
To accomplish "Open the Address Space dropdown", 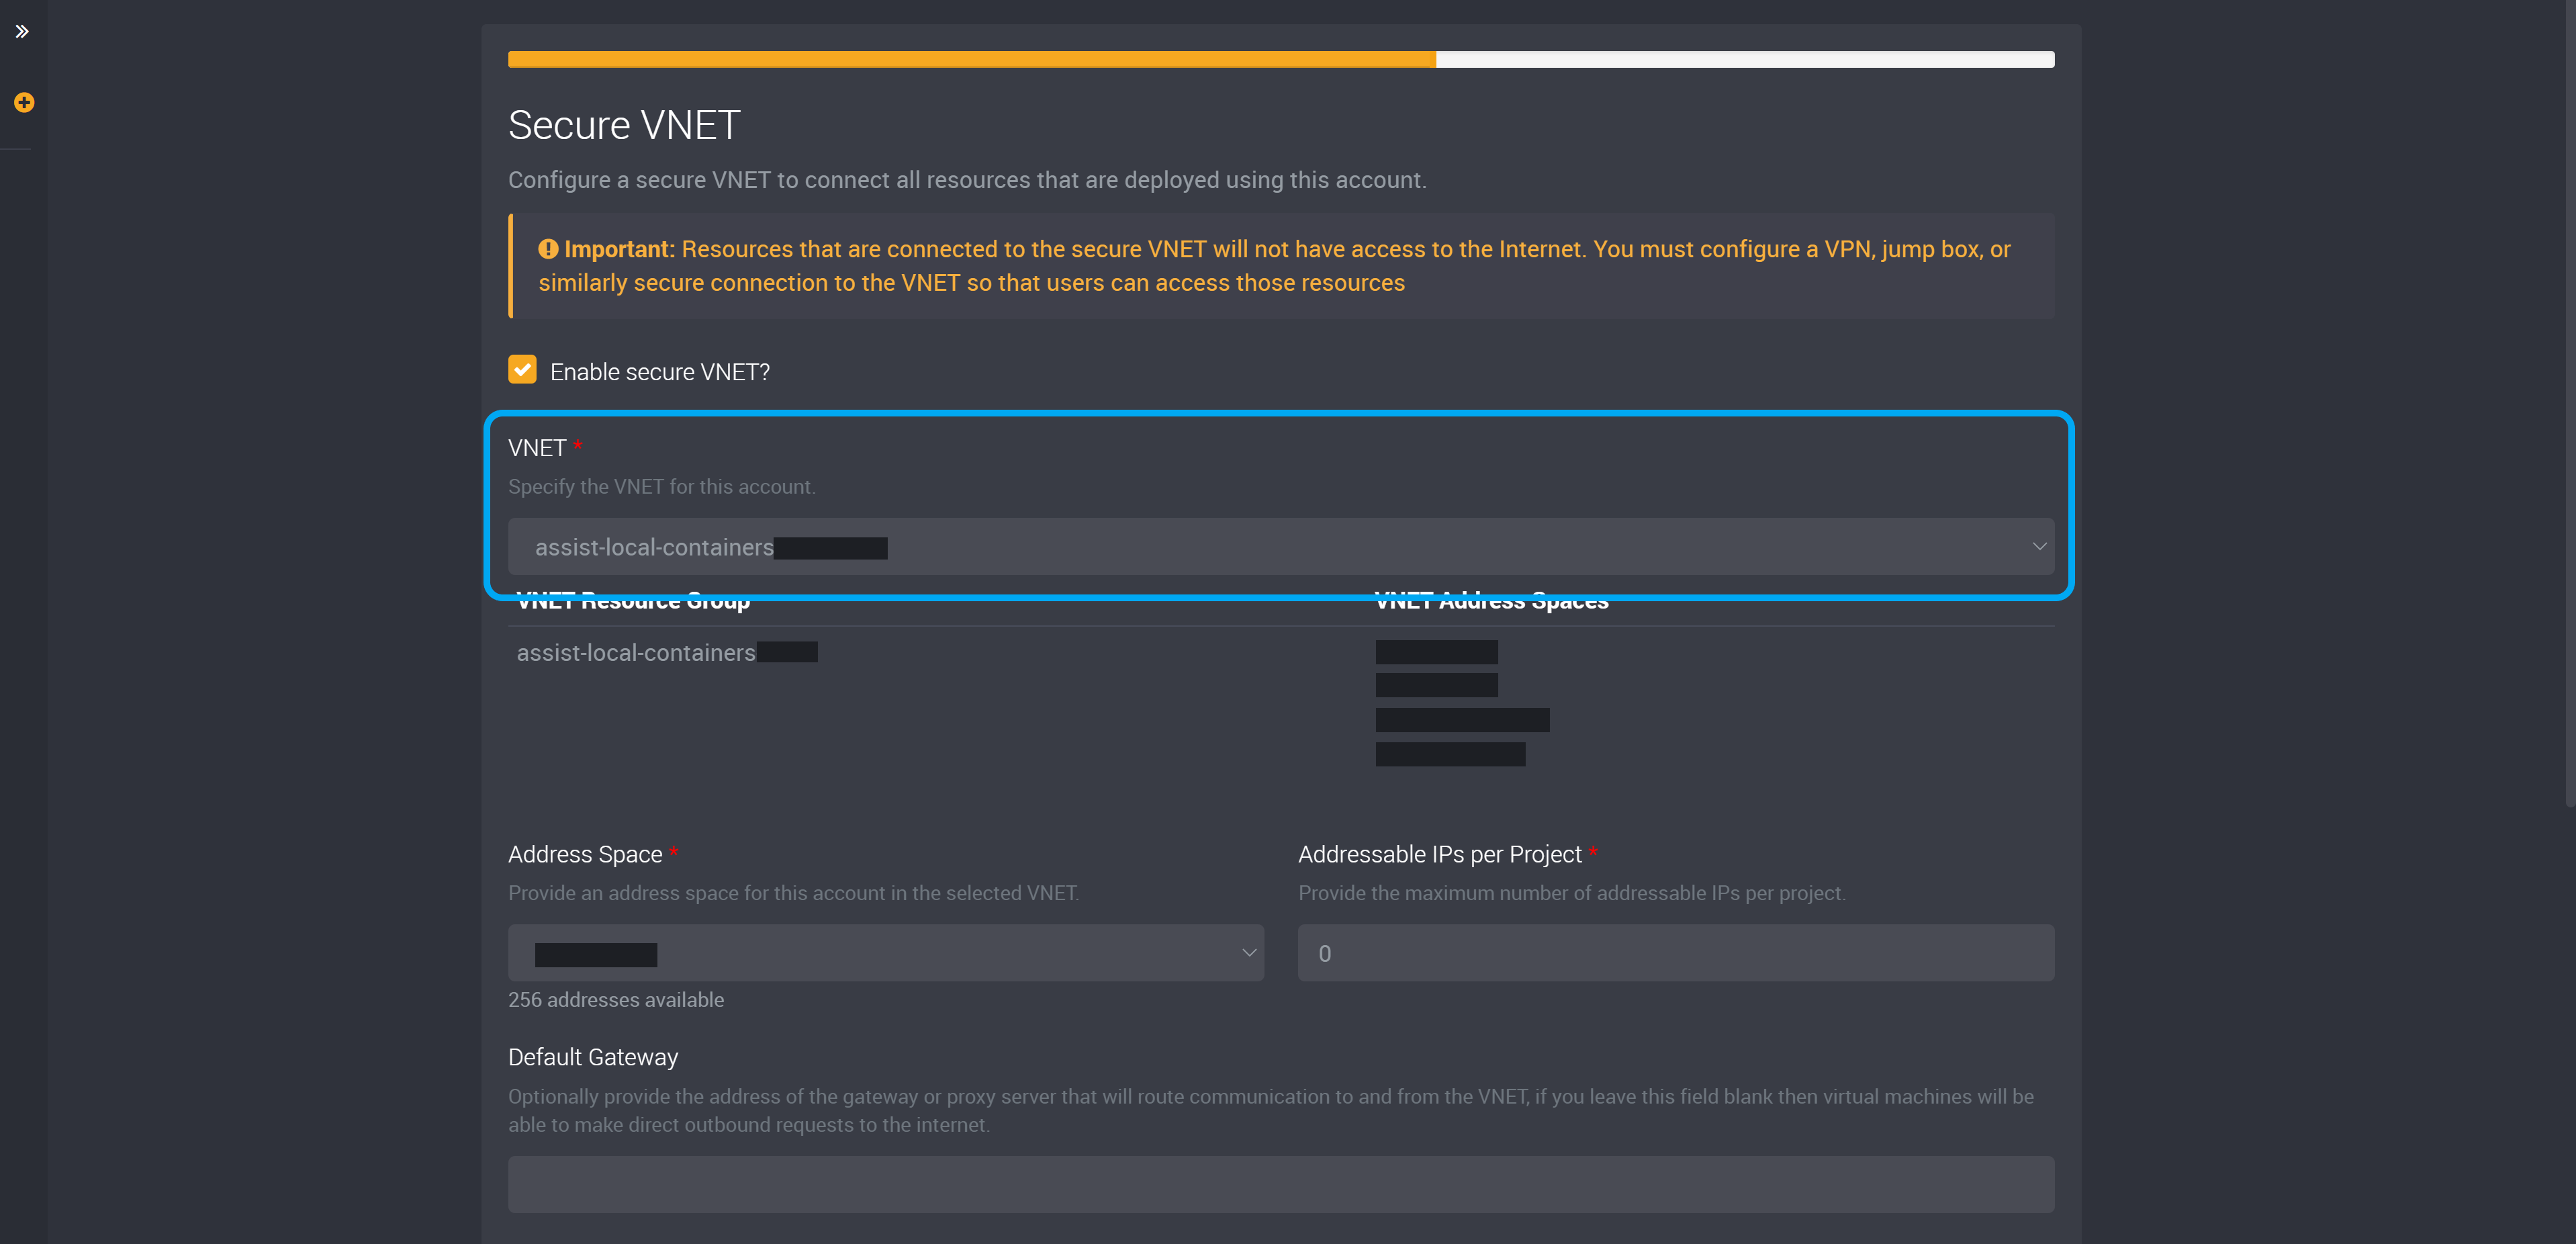I will tap(885, 952).
